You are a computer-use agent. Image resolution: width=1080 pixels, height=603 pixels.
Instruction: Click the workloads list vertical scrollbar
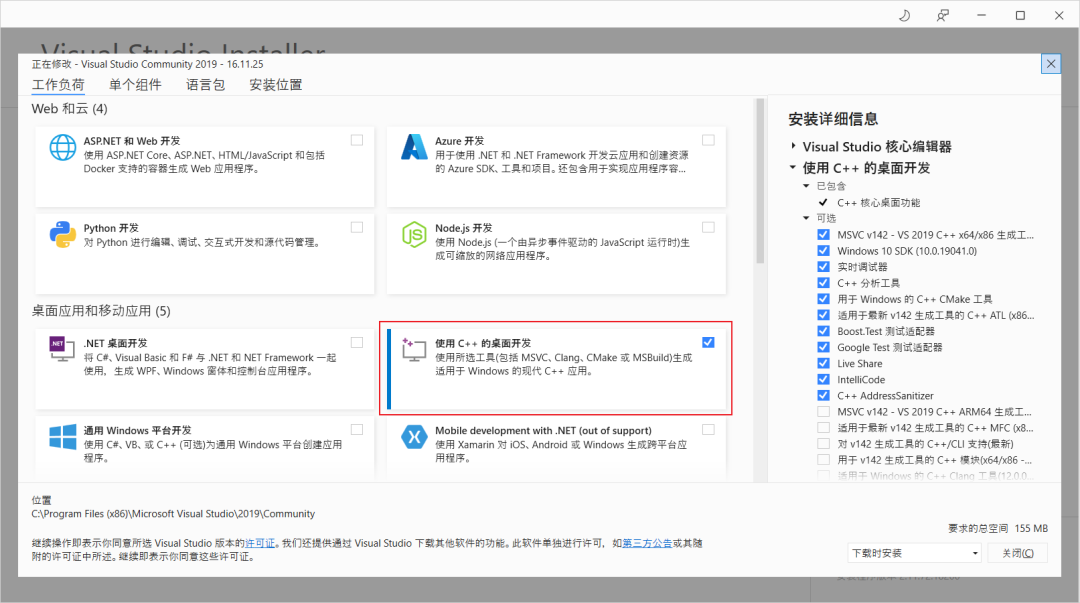pos(760,181)
